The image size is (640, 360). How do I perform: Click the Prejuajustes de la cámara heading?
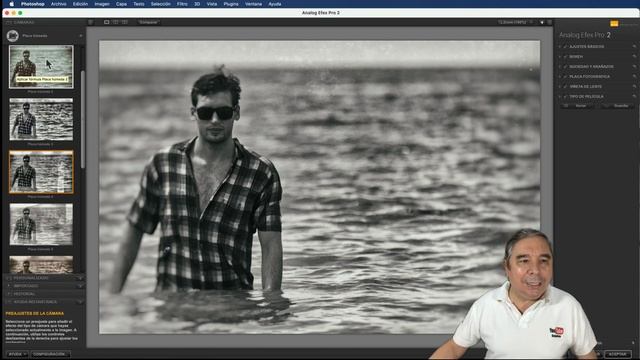coord(35,313)
